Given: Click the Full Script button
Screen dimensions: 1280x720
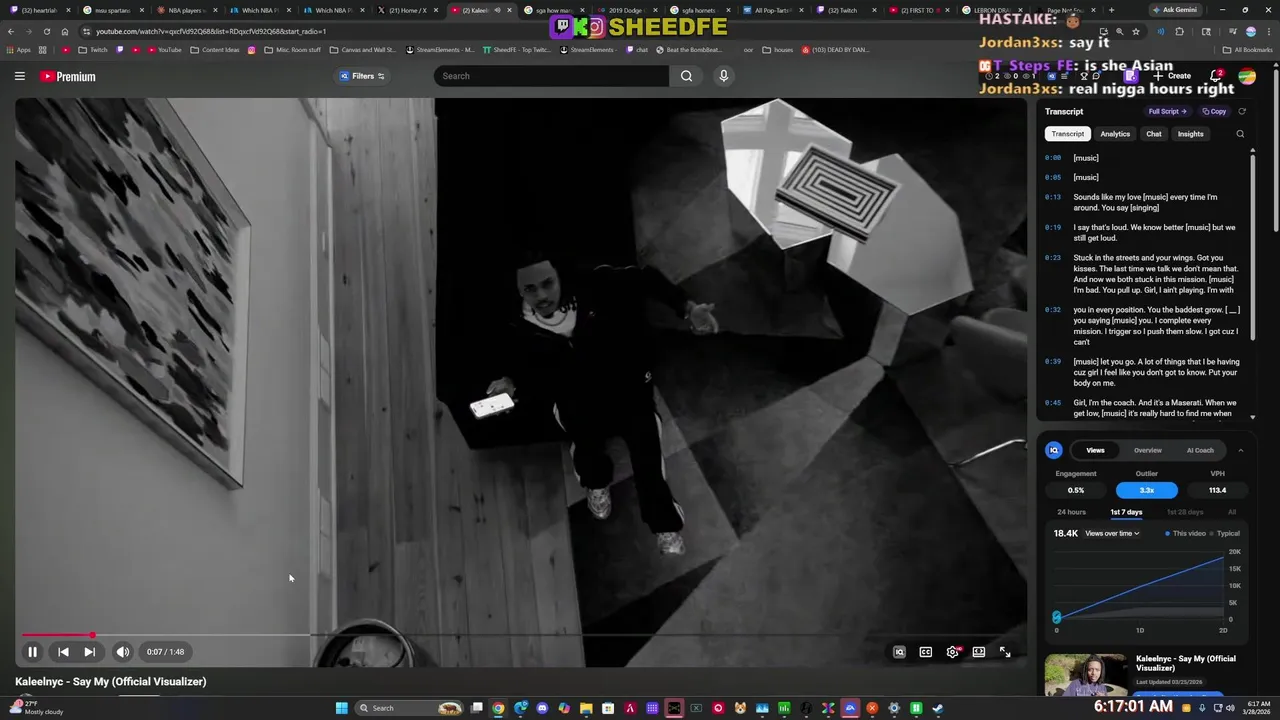Looking at the screenshot, I should click(x=1167, y=112).
